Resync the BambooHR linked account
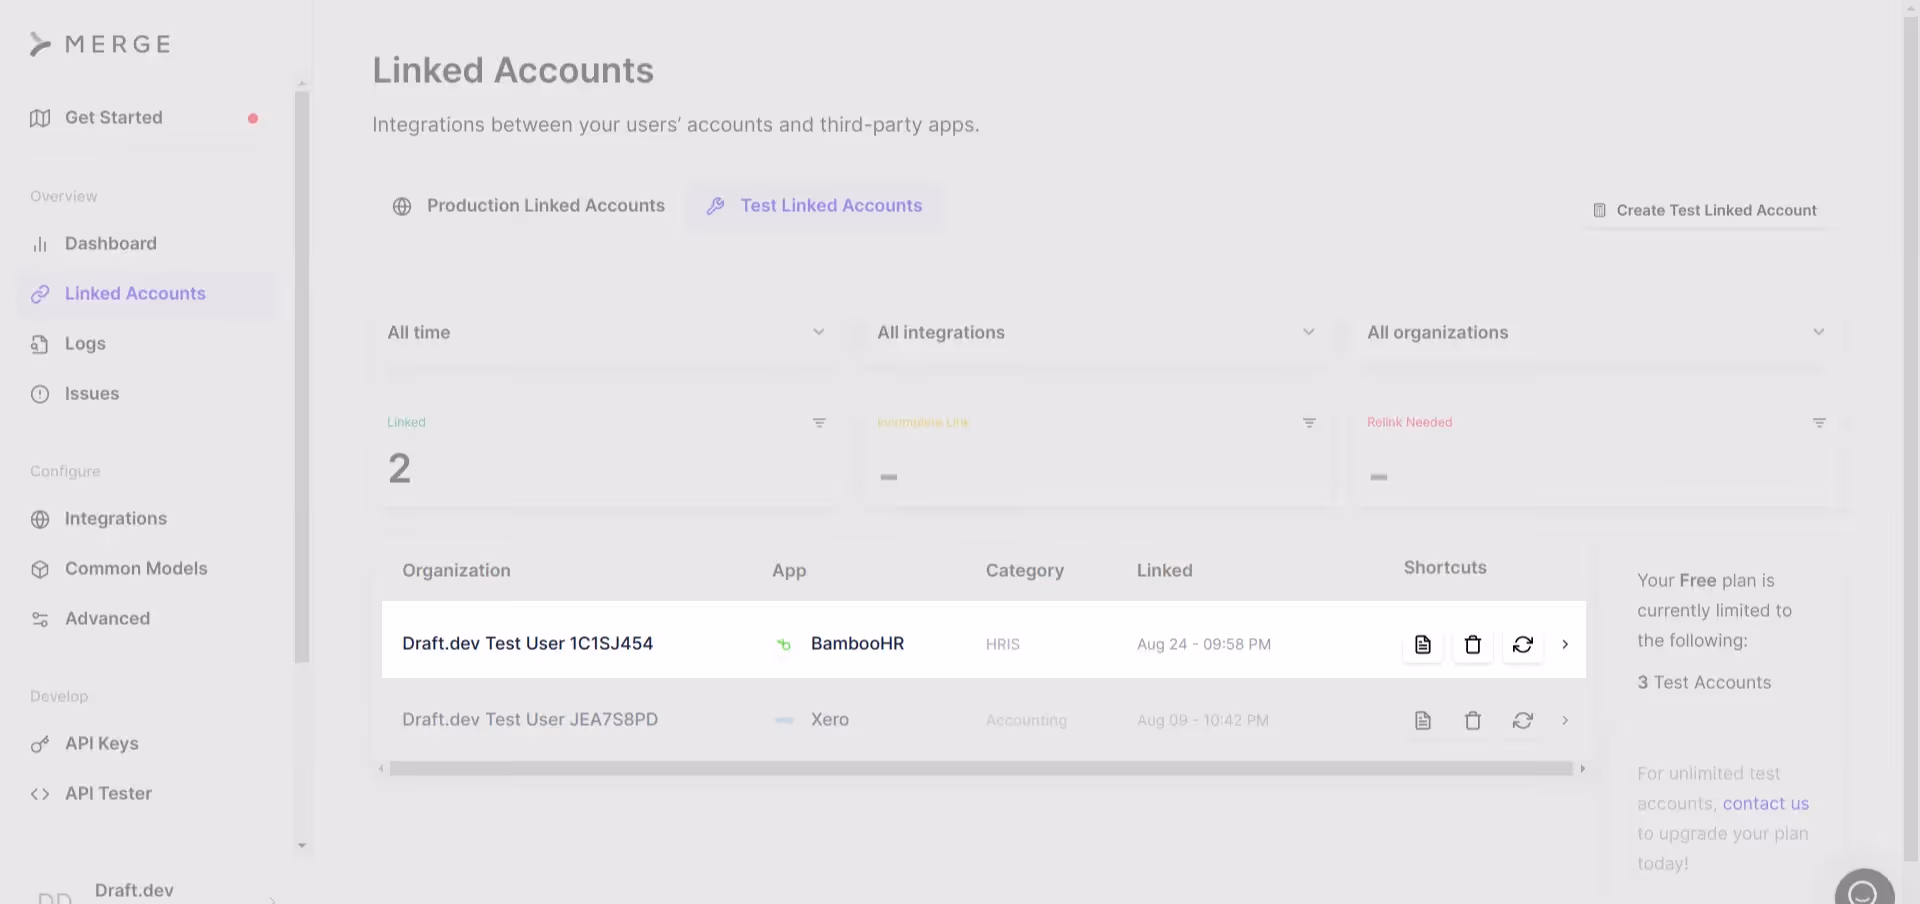Image resolution: width=1920 pixels, height=904 pixels. coord(1523,645)
